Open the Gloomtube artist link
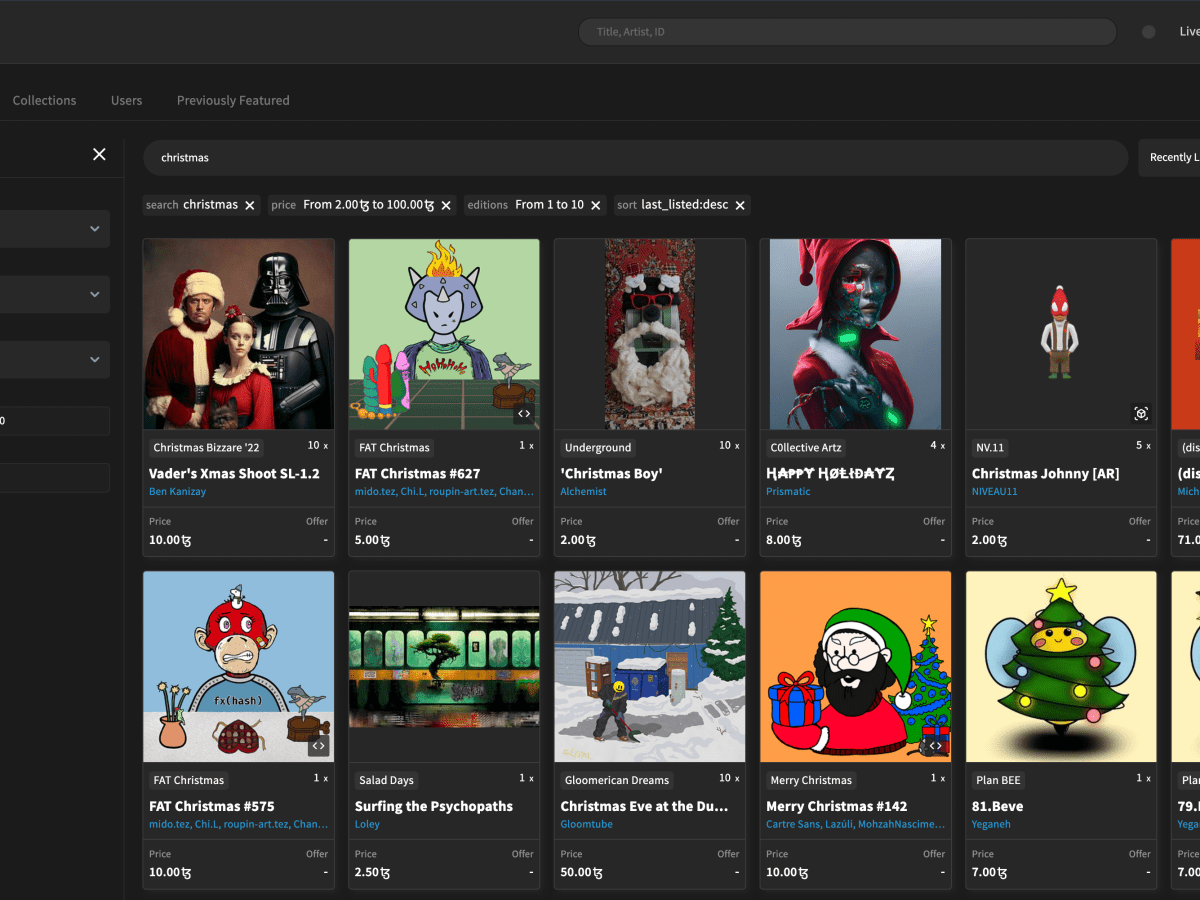The width and height of the screenshot is (1200, 900). click(586, 825)
